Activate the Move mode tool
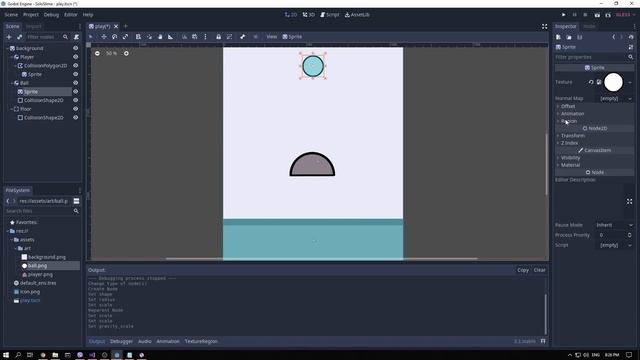 pyautogui.click(x=104, y=37)
